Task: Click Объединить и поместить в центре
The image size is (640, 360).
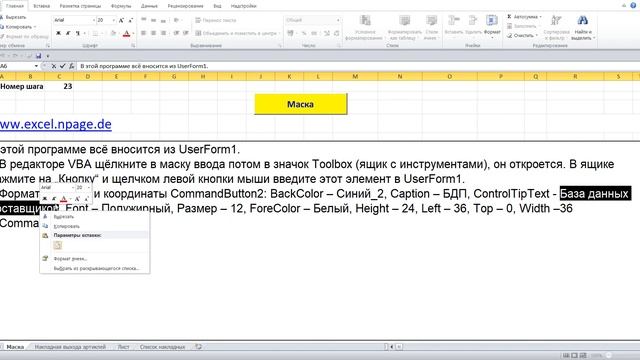Action: (x=236, y=33)
